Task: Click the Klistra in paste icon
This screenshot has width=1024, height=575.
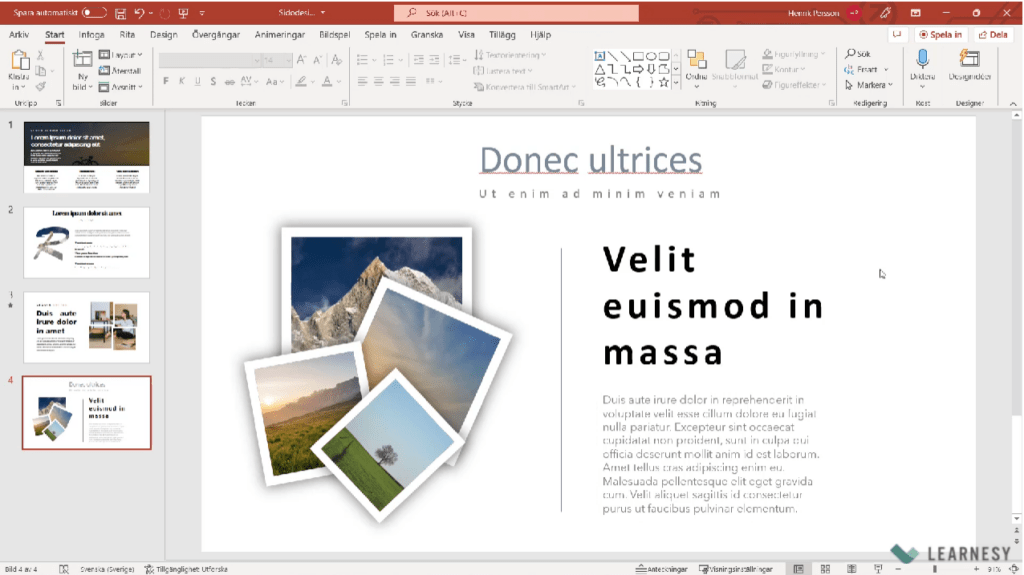Action: click(19, 62)
